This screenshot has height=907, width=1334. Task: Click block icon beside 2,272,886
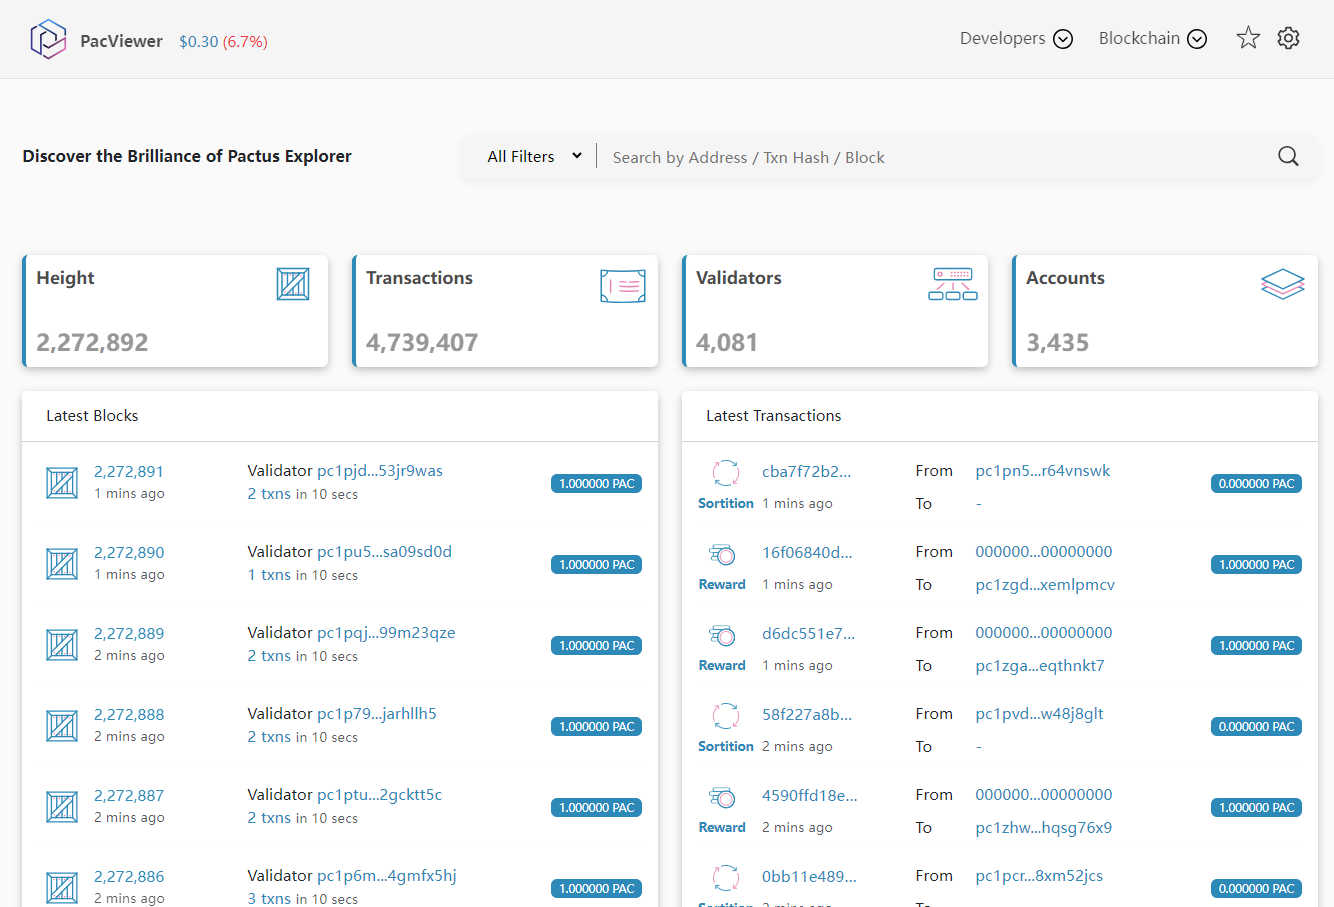point(62,888)
